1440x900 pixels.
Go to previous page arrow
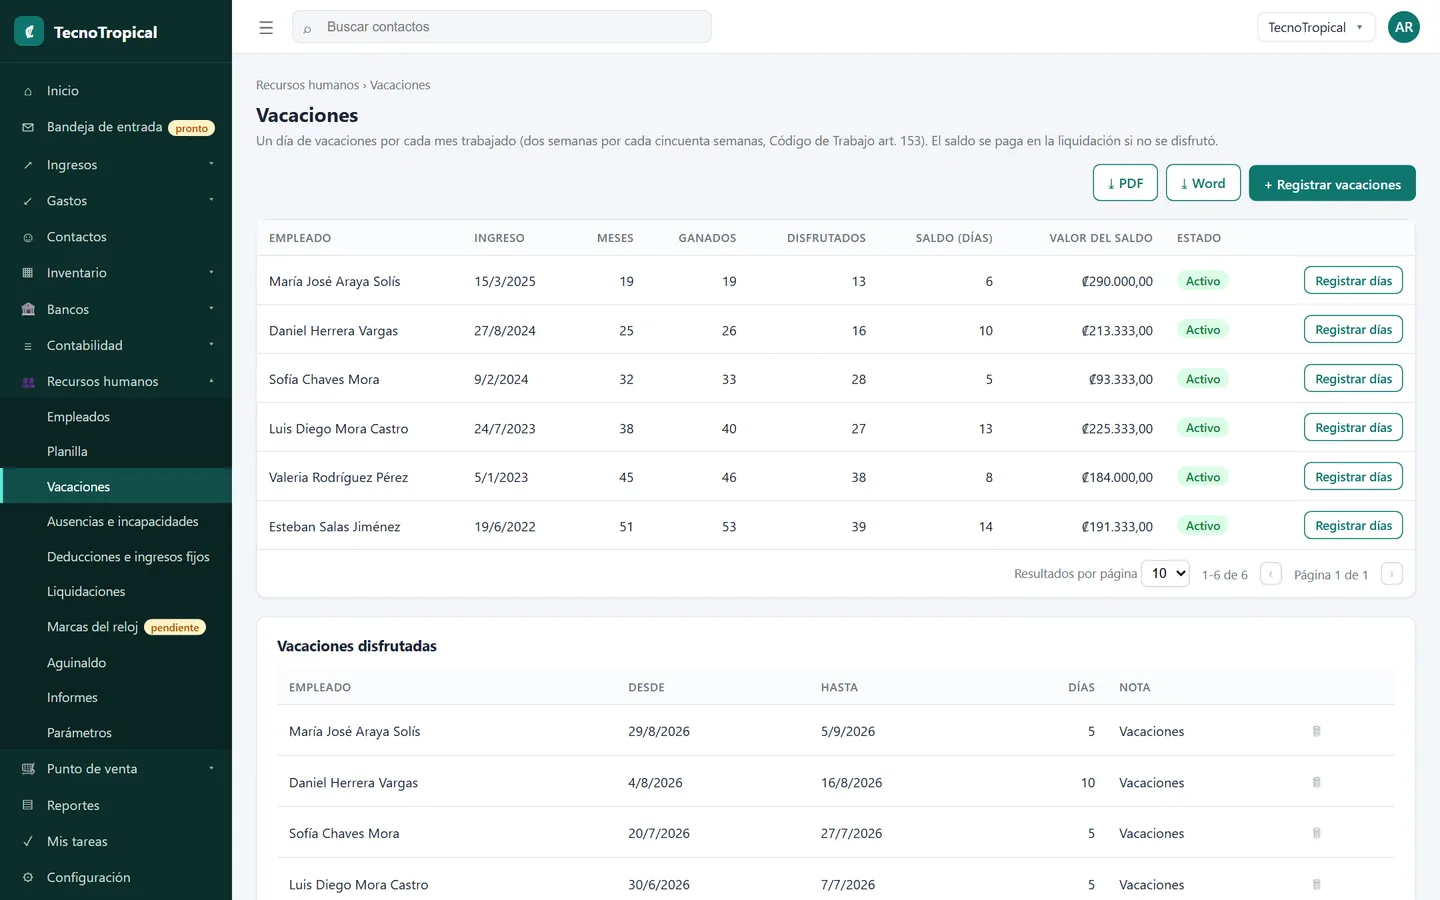point(1271,574)
